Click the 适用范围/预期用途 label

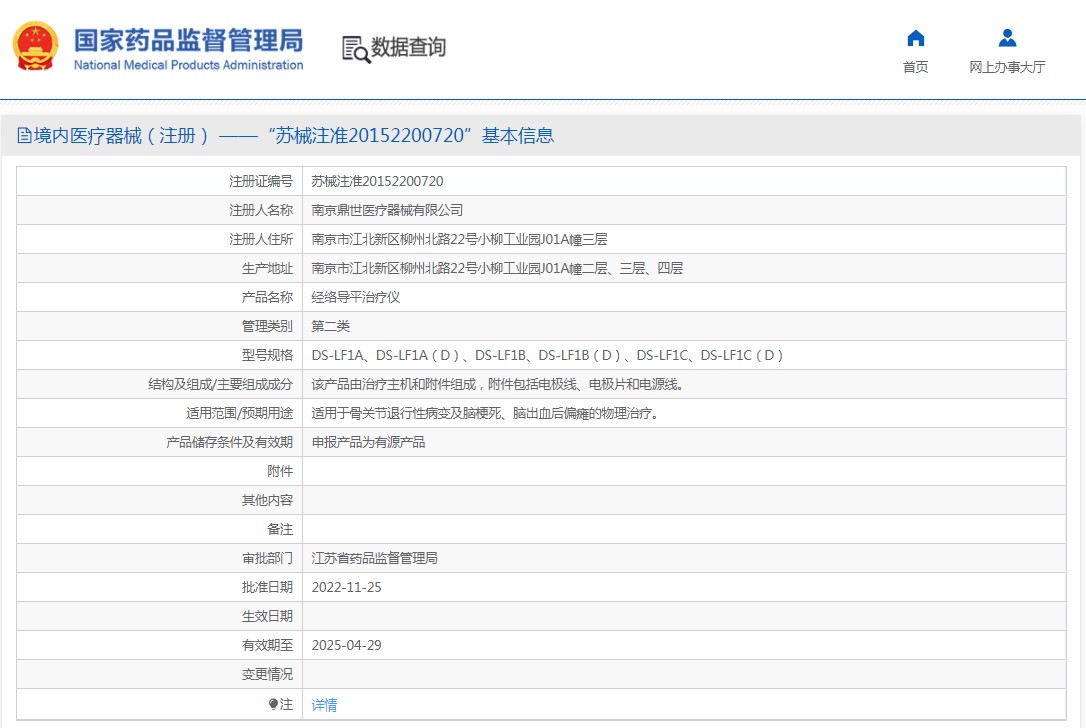240,414
